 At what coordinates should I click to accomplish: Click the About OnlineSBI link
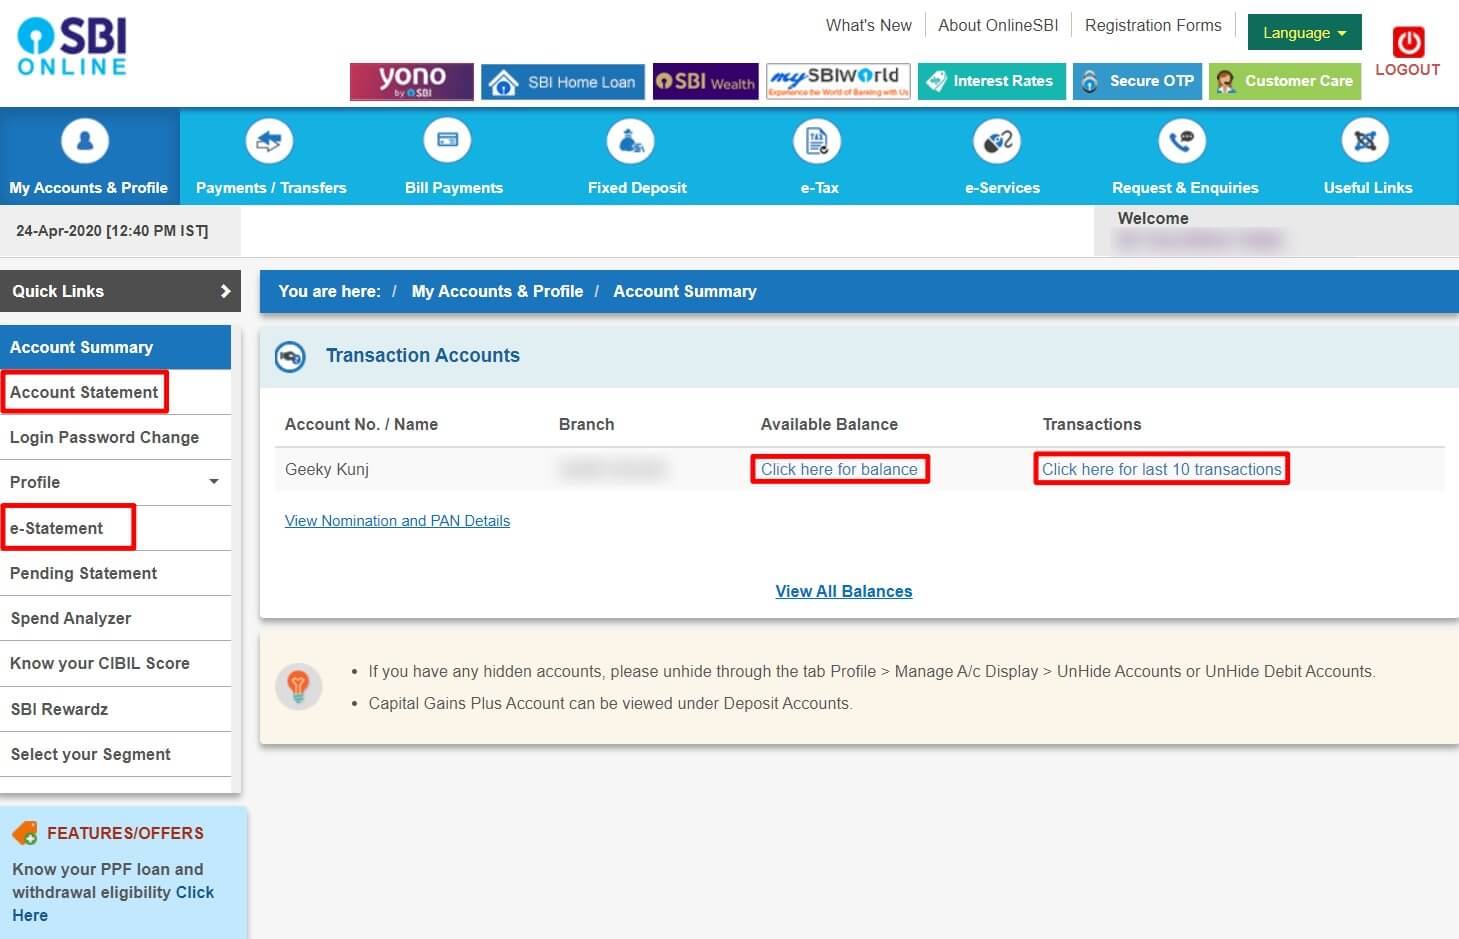pos(998,25)
